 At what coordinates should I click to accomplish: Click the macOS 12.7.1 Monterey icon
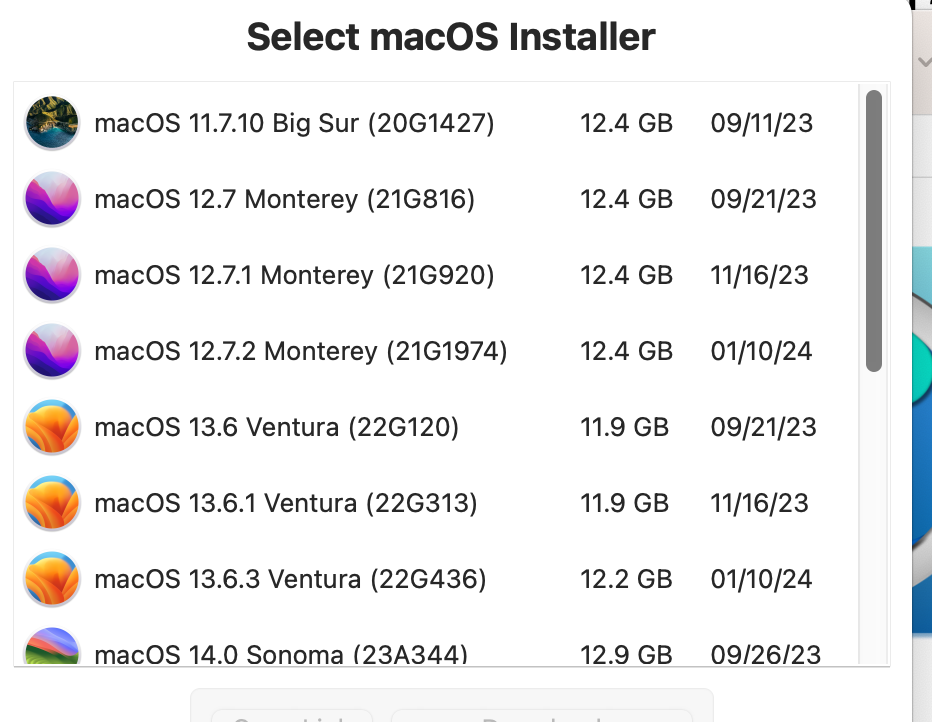(x=51, y=275)
